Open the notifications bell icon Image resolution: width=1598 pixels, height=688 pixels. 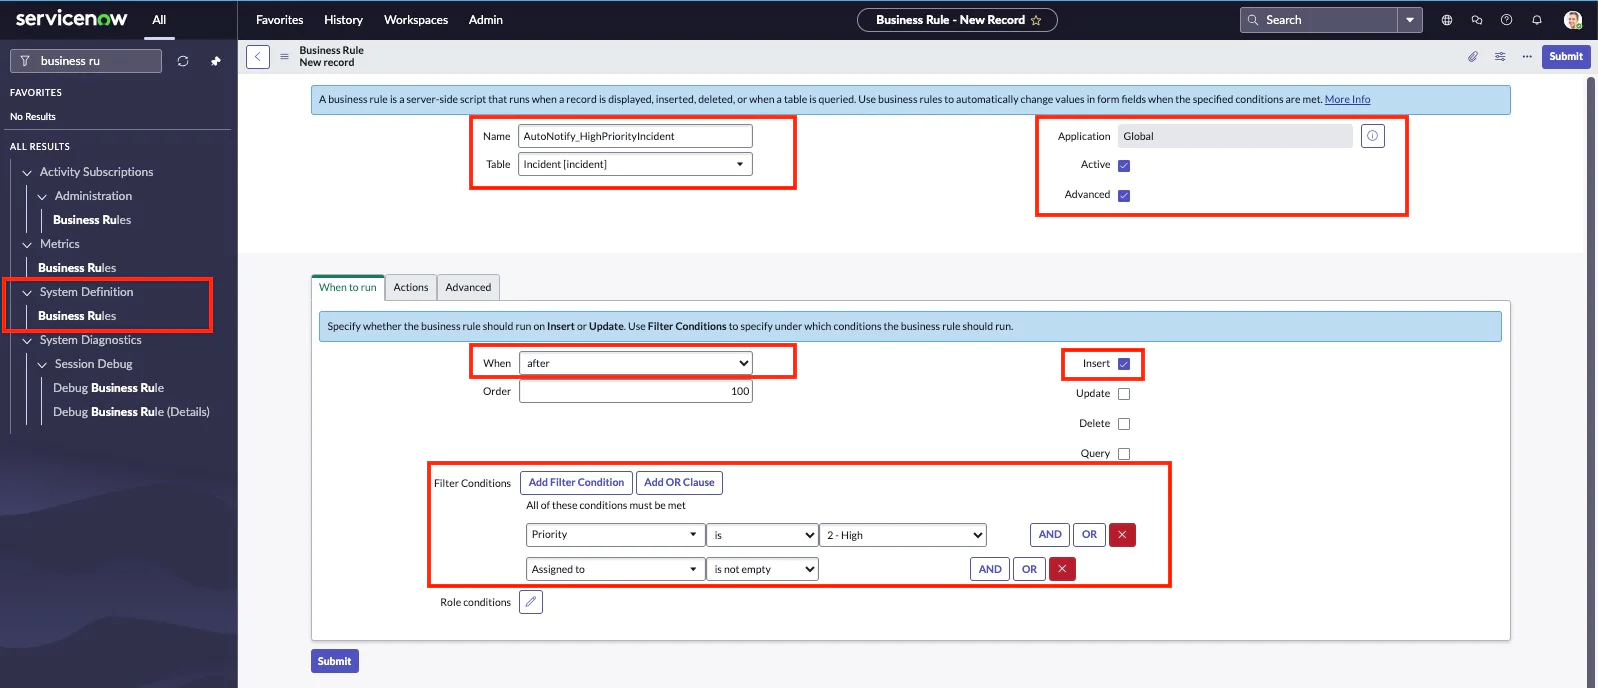coord(1537,20)
